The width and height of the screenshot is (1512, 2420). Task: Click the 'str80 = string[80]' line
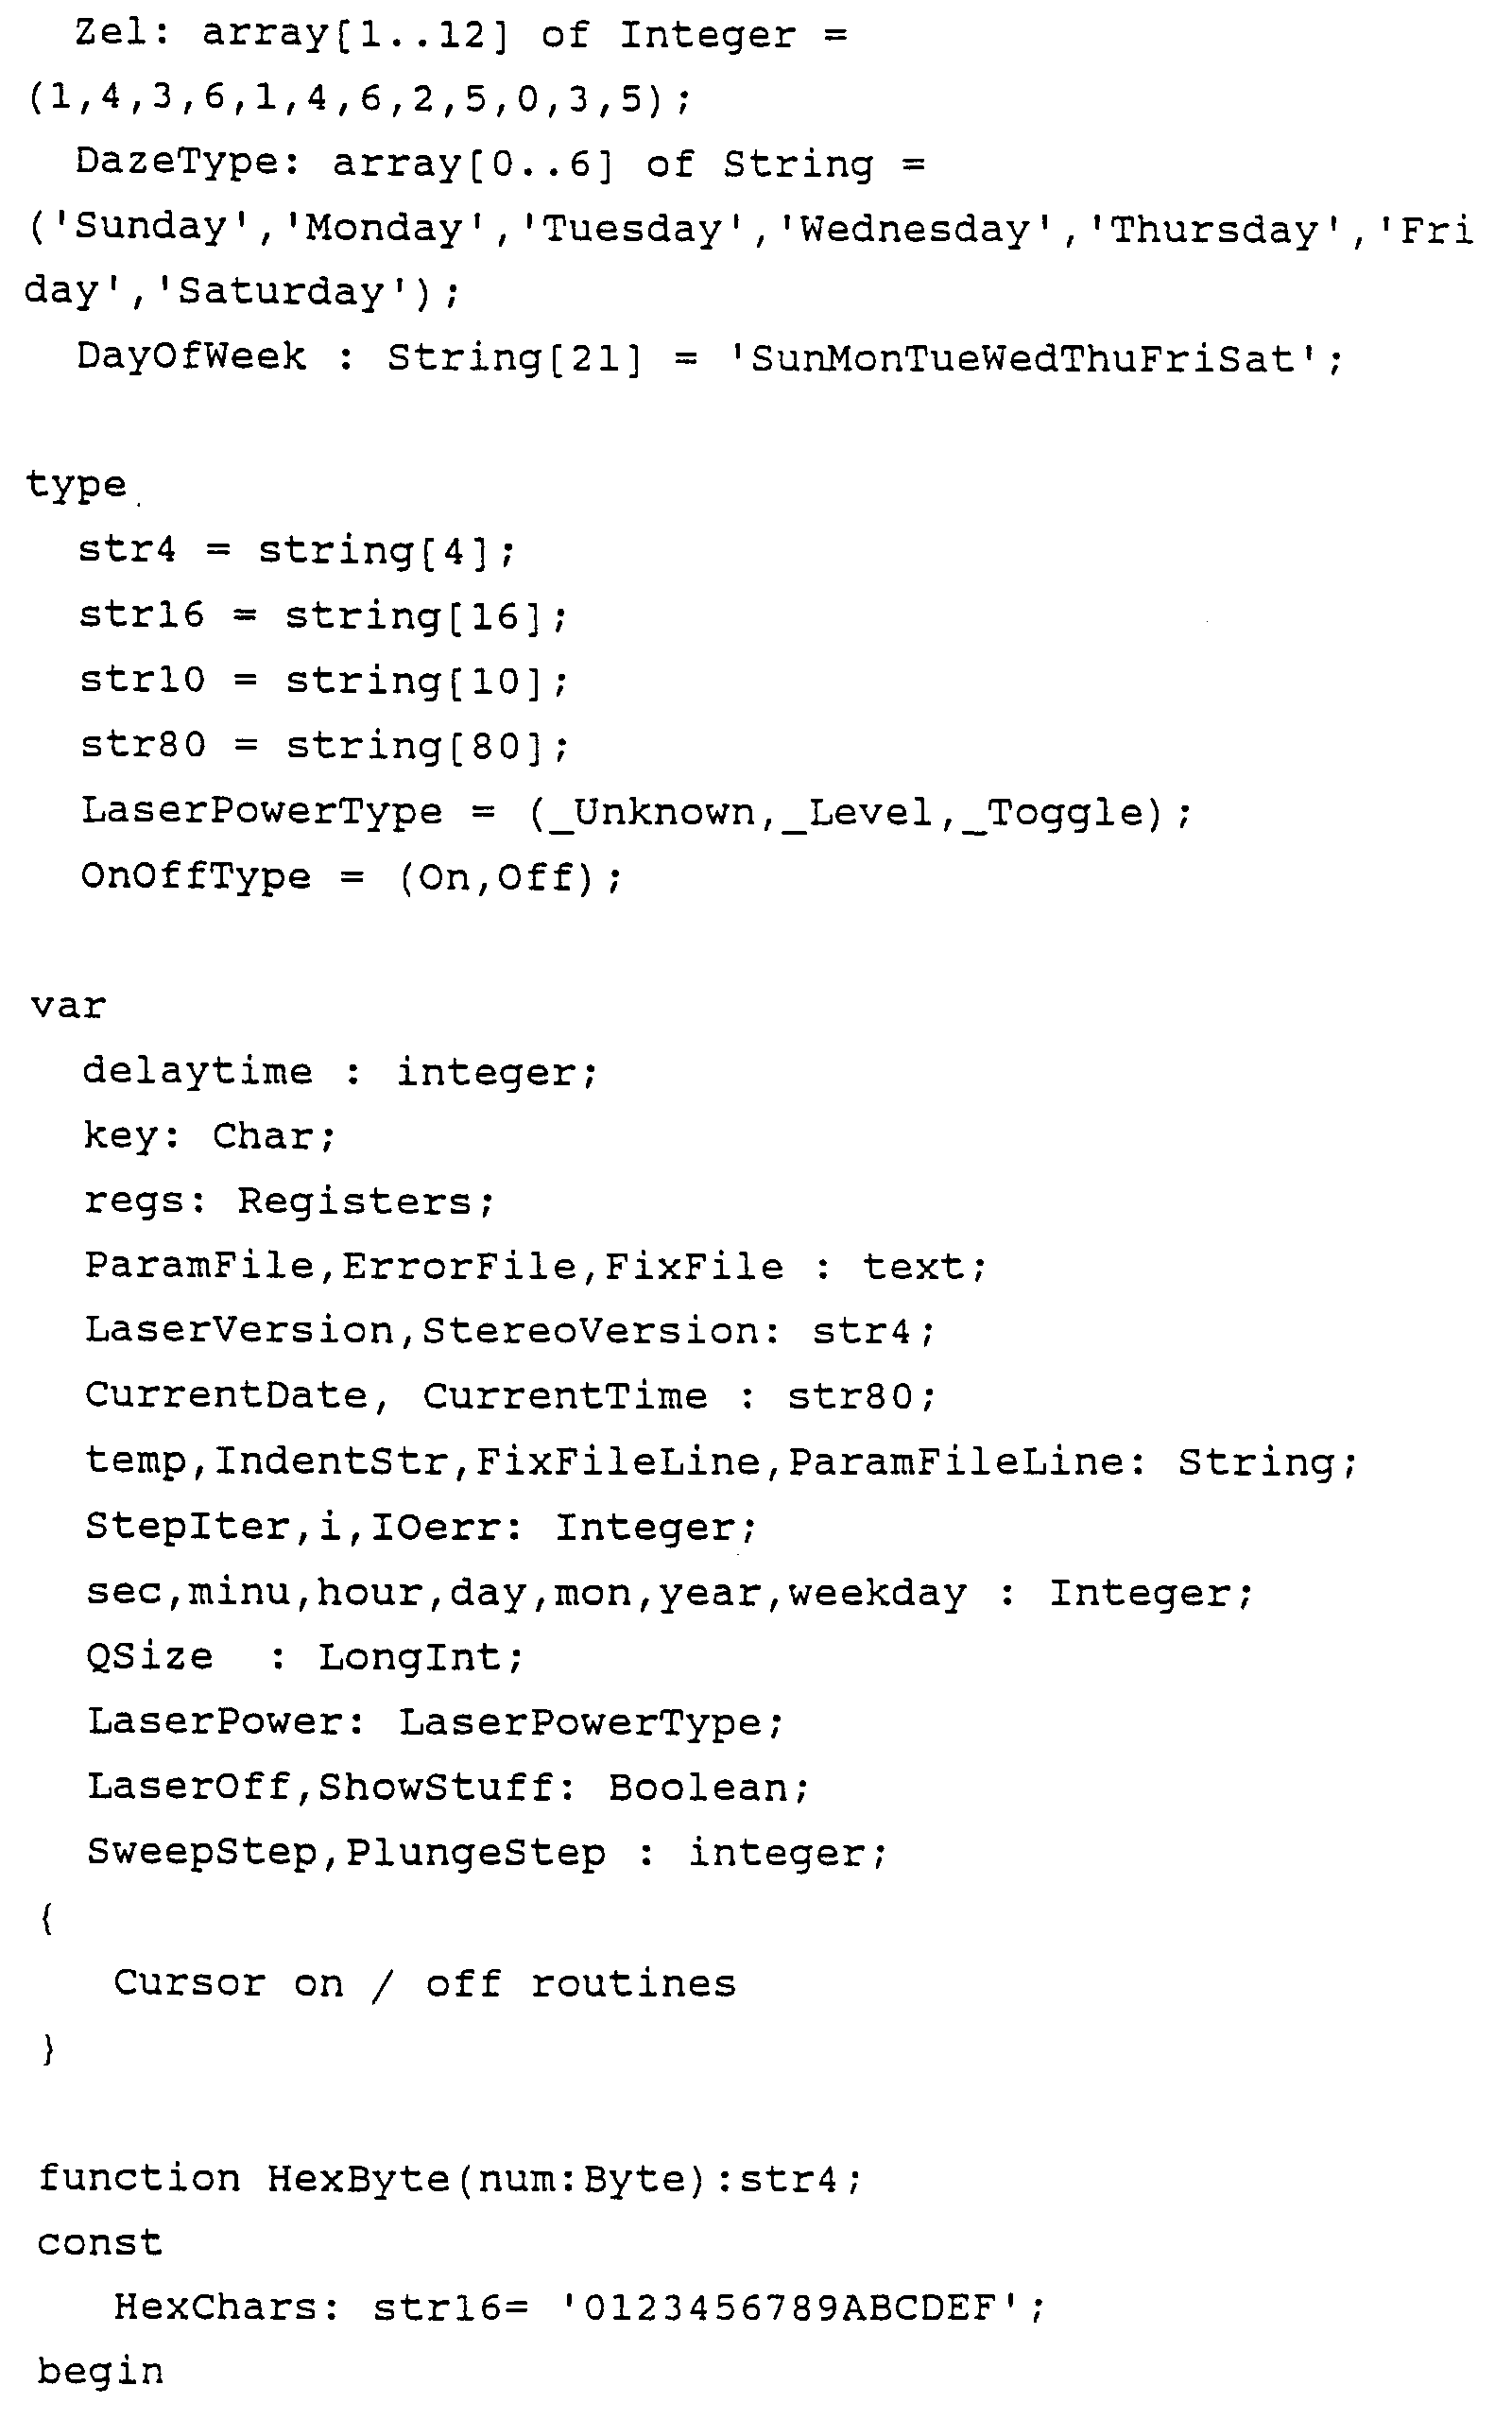(324, 746)
